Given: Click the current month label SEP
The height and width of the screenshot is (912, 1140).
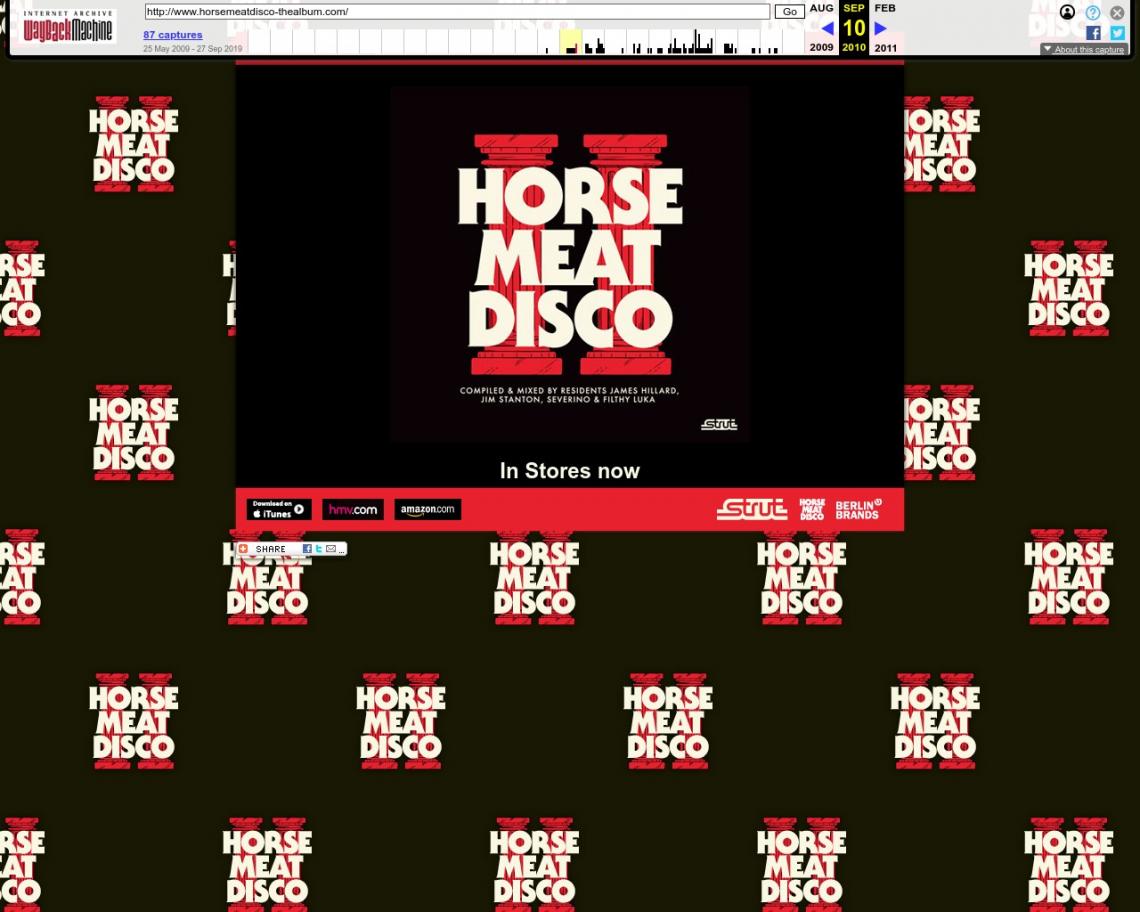Looking at the screenshot, I should [854, 8].
